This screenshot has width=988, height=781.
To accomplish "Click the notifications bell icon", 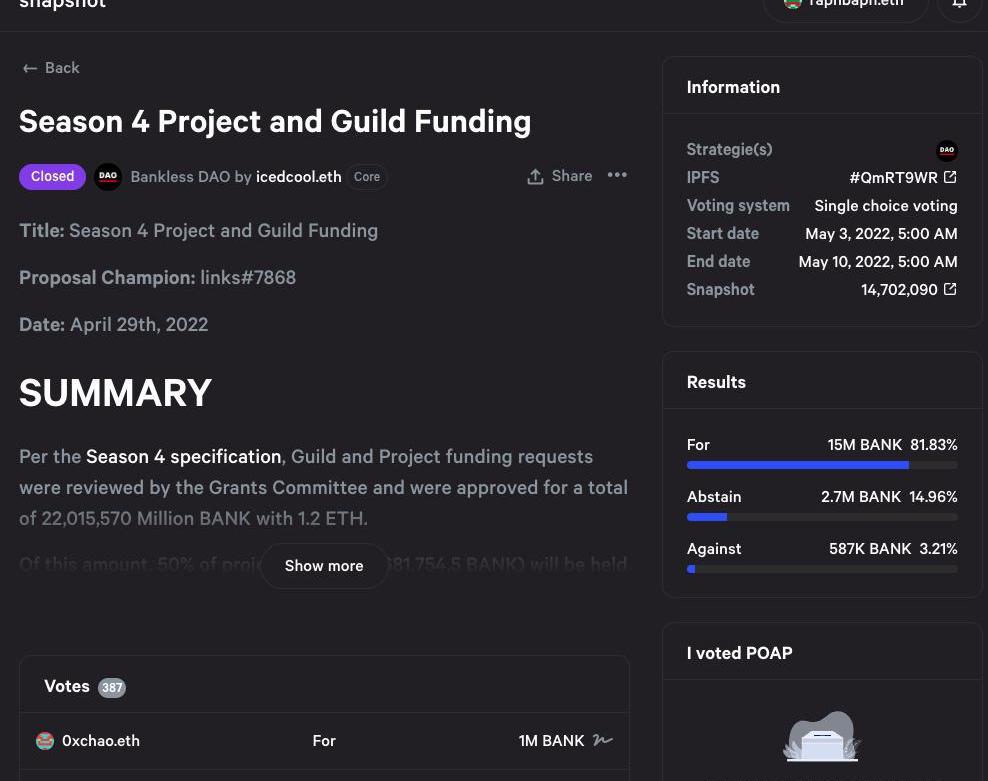I will [x=959, y=4].
